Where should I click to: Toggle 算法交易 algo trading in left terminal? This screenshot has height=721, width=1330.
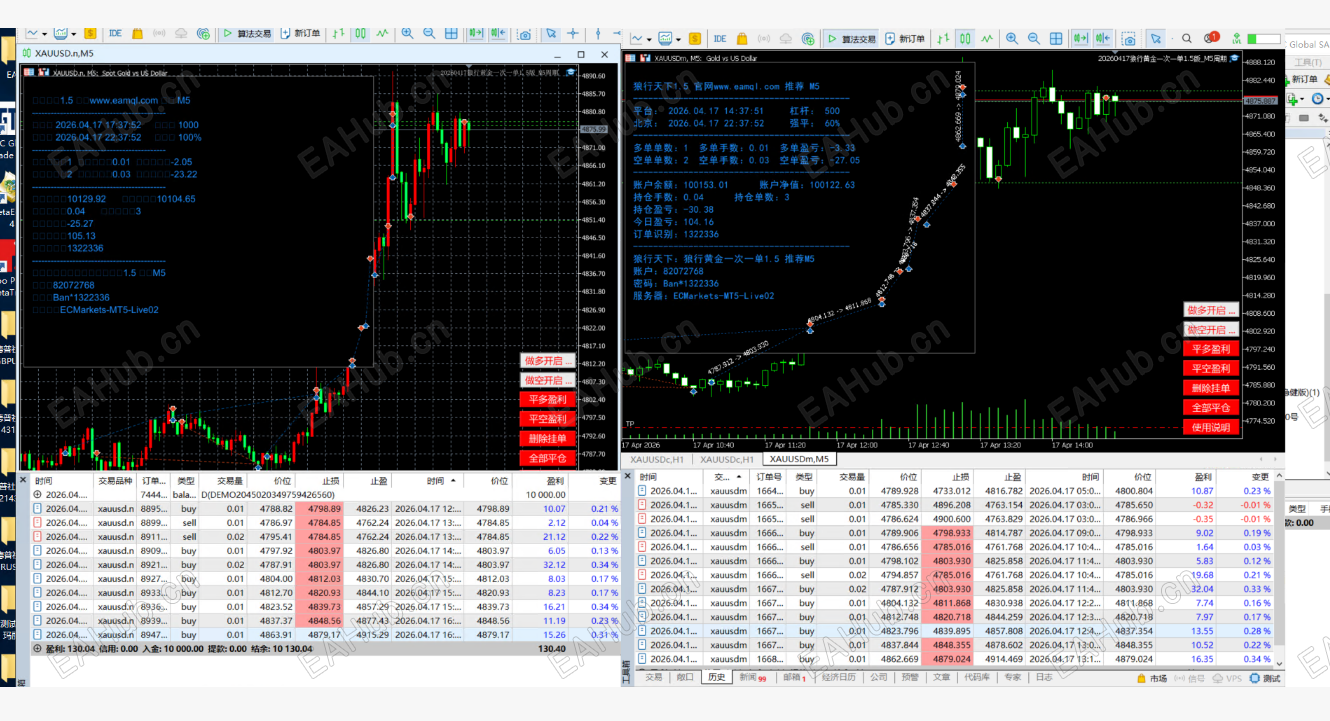click(x=246, y=33)
